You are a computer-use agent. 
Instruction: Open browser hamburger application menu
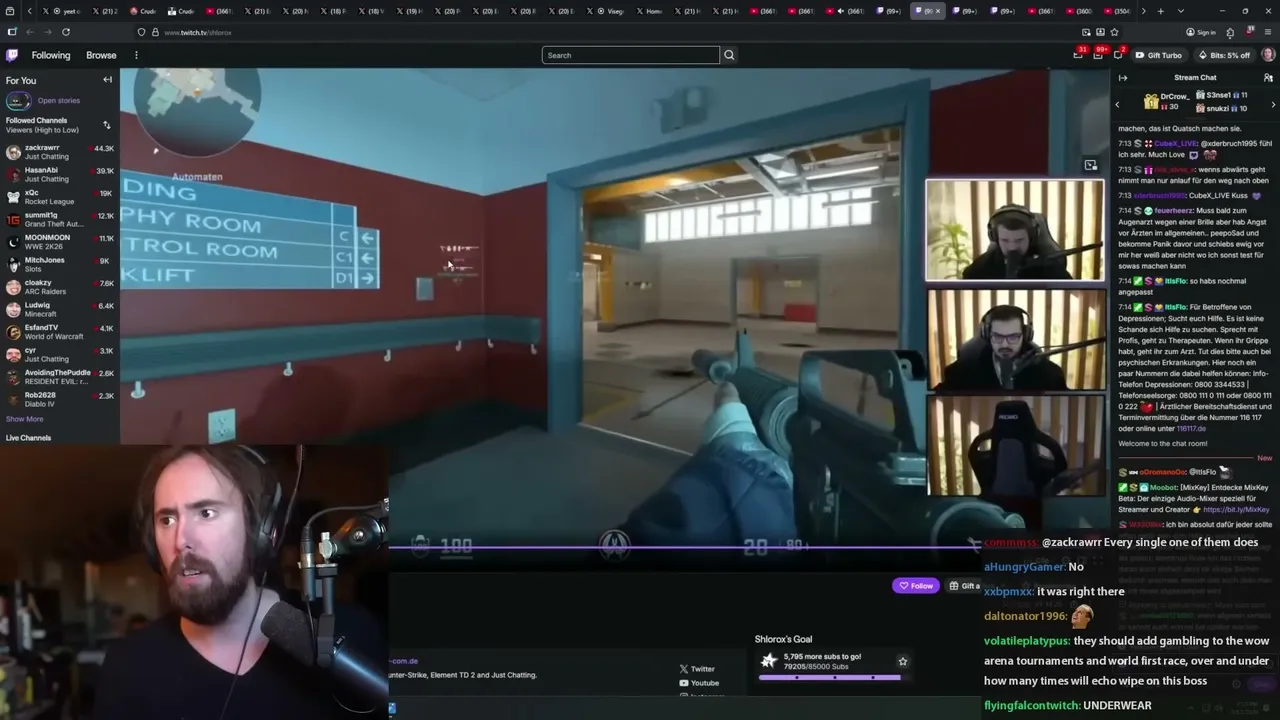(1267, 32)
